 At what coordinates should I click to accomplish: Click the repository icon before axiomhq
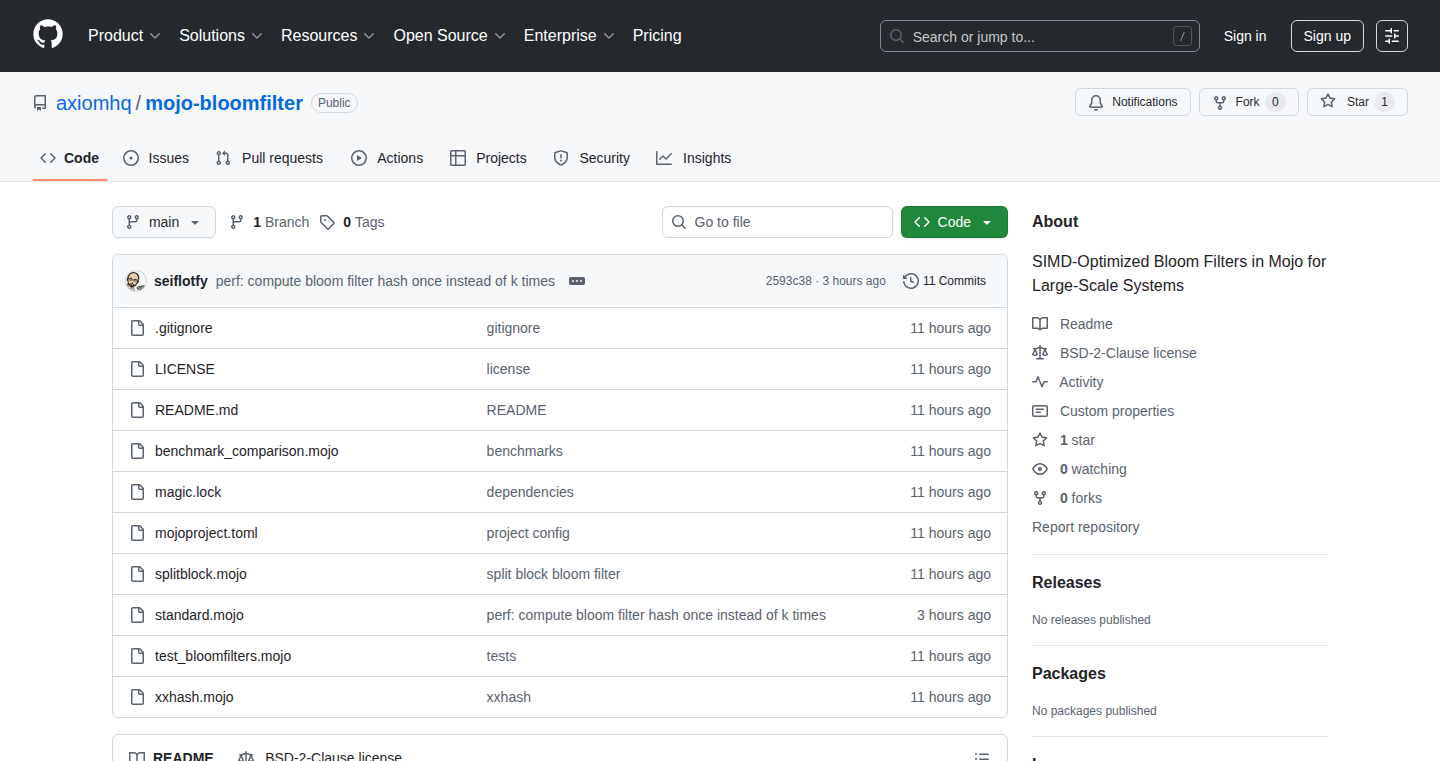[x=40, y=103]
